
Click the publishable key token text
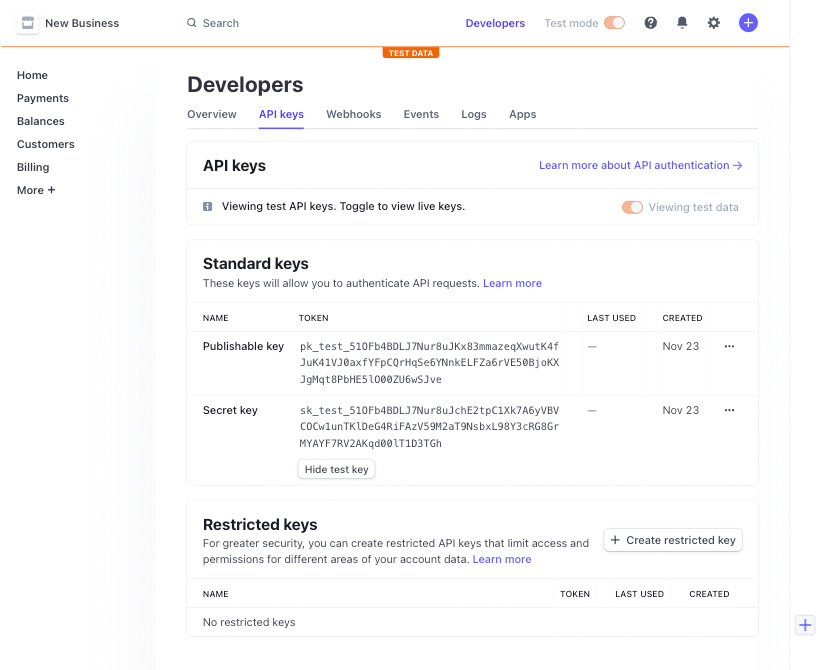tap(429, 362)
